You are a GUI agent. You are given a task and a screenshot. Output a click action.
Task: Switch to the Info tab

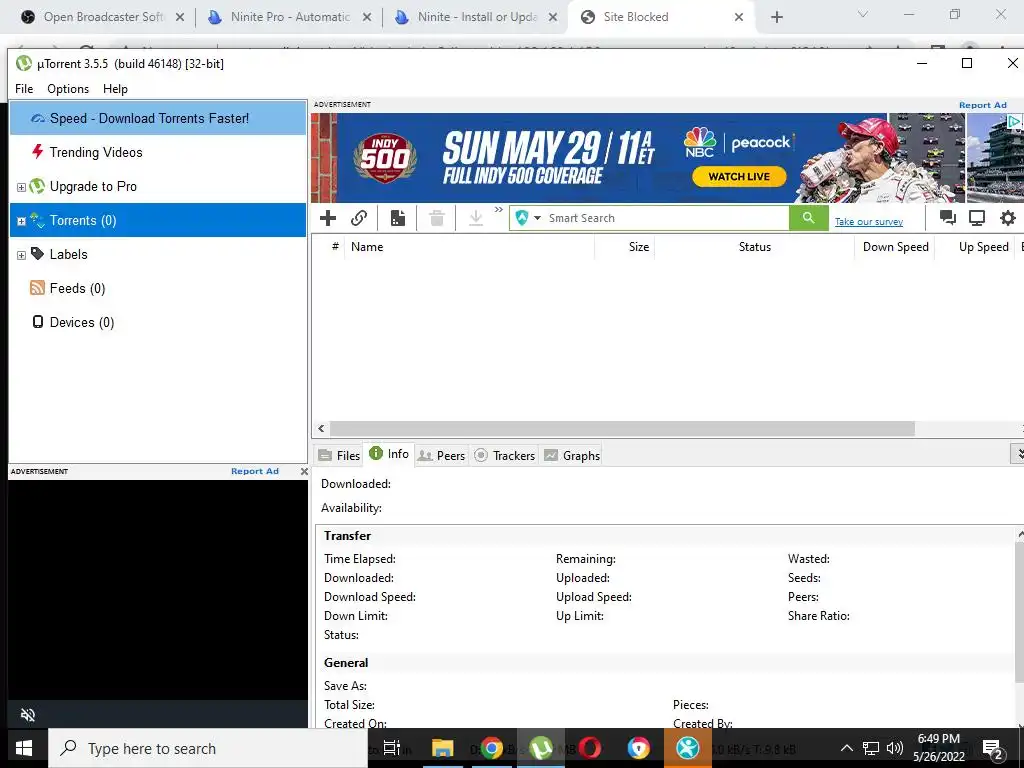point(389,454)
